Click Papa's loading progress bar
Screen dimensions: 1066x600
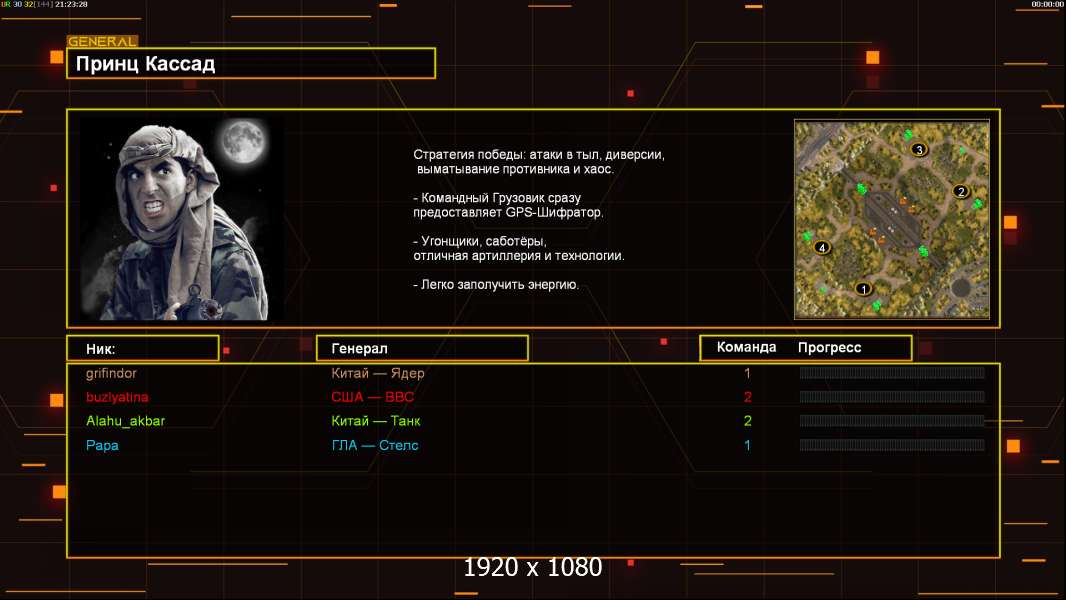point(892,445)
